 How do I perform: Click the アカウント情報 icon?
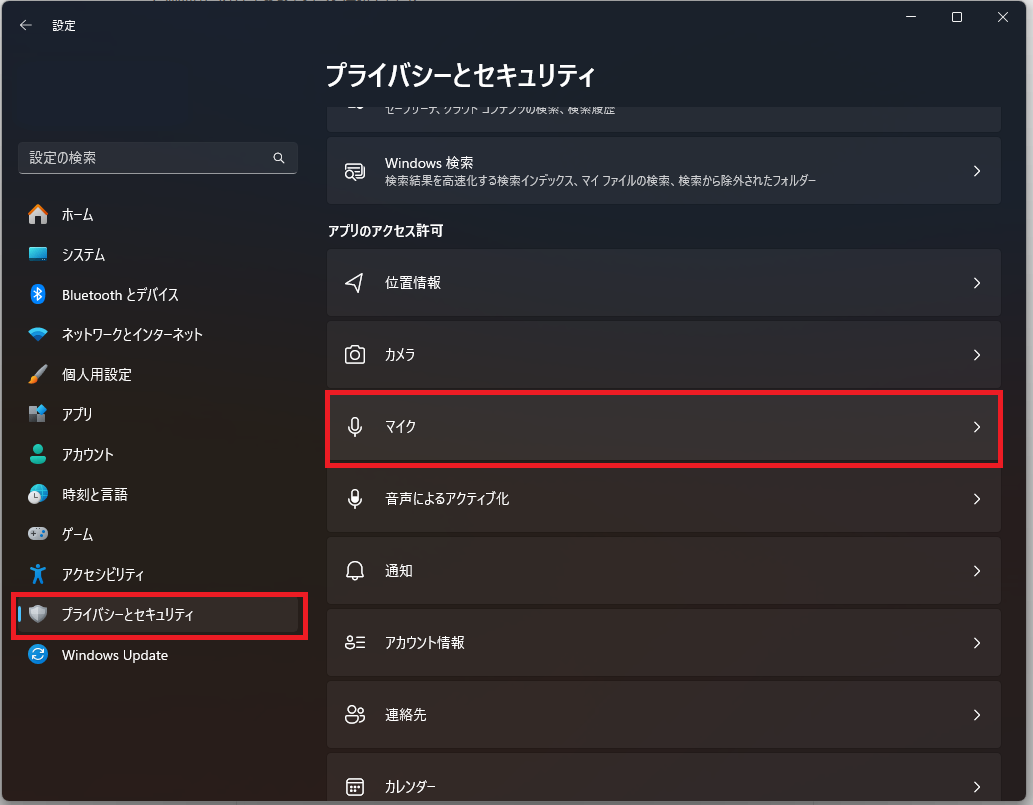(x=354, y=642)
